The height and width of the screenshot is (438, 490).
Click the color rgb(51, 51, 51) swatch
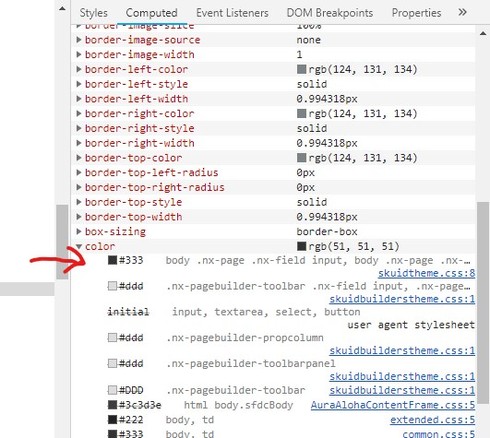pos(301,246)
